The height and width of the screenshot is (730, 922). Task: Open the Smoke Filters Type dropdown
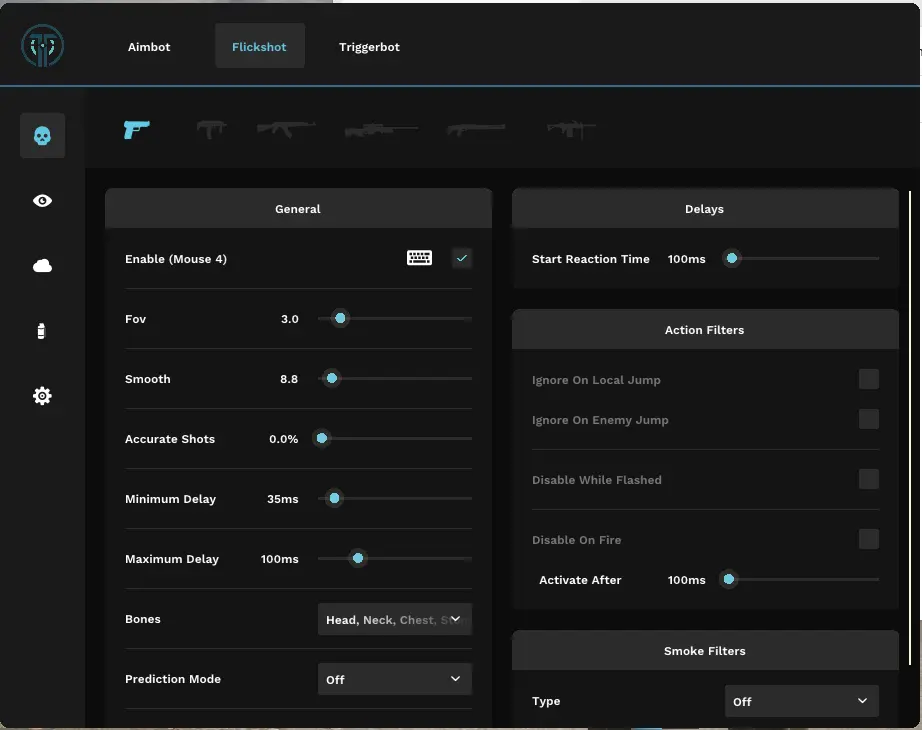point(801,701)
